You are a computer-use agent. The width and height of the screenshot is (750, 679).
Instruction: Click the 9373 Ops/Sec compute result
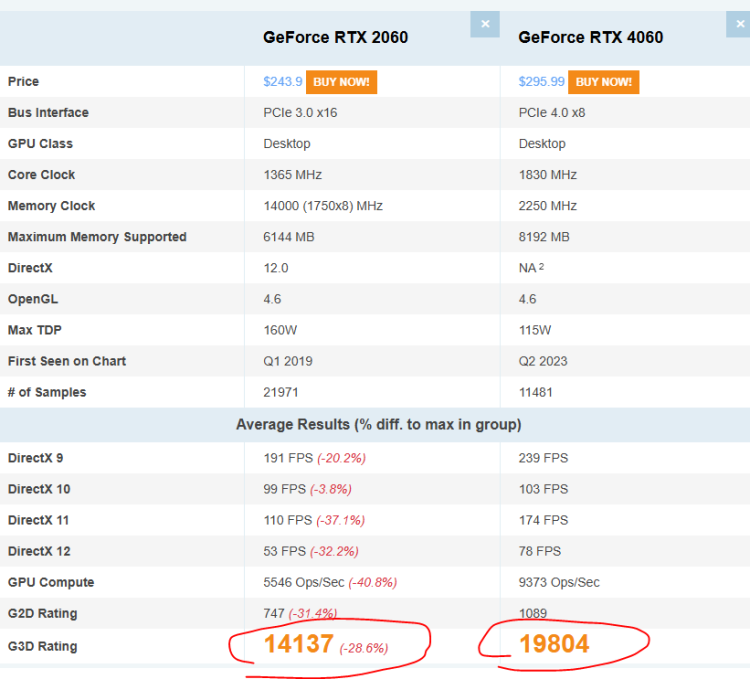point(559,582)
